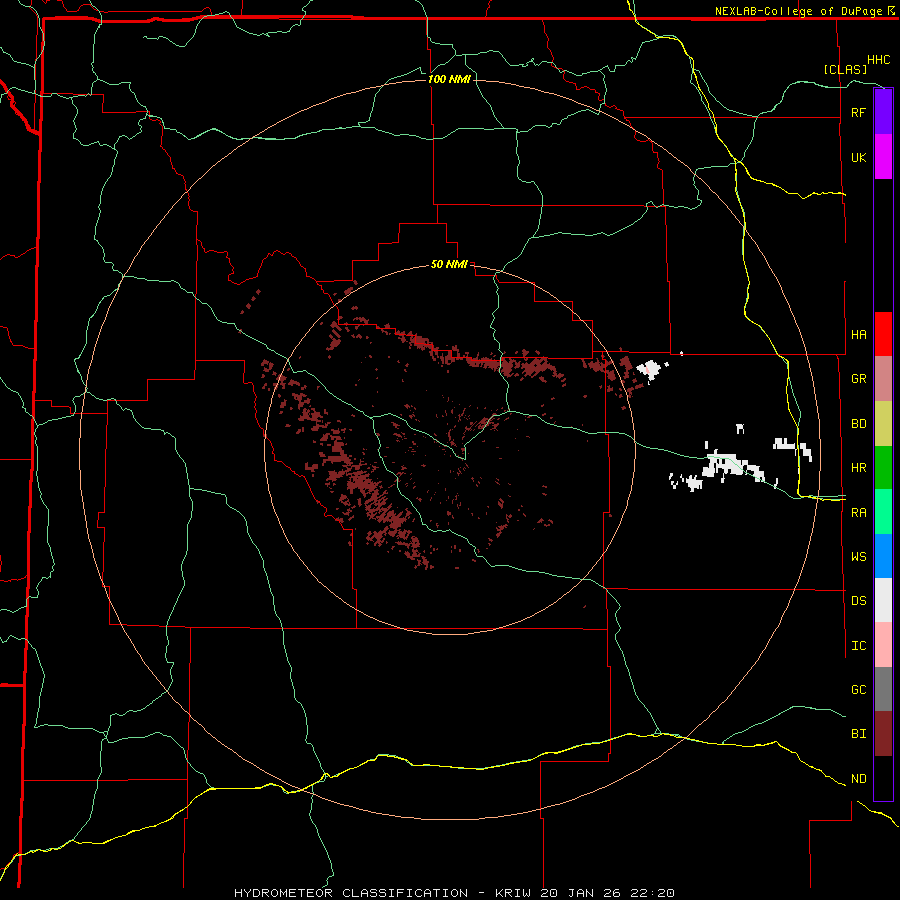Click the IC pink legend swatch
This screenshot has width=900, height=900.
883,645
